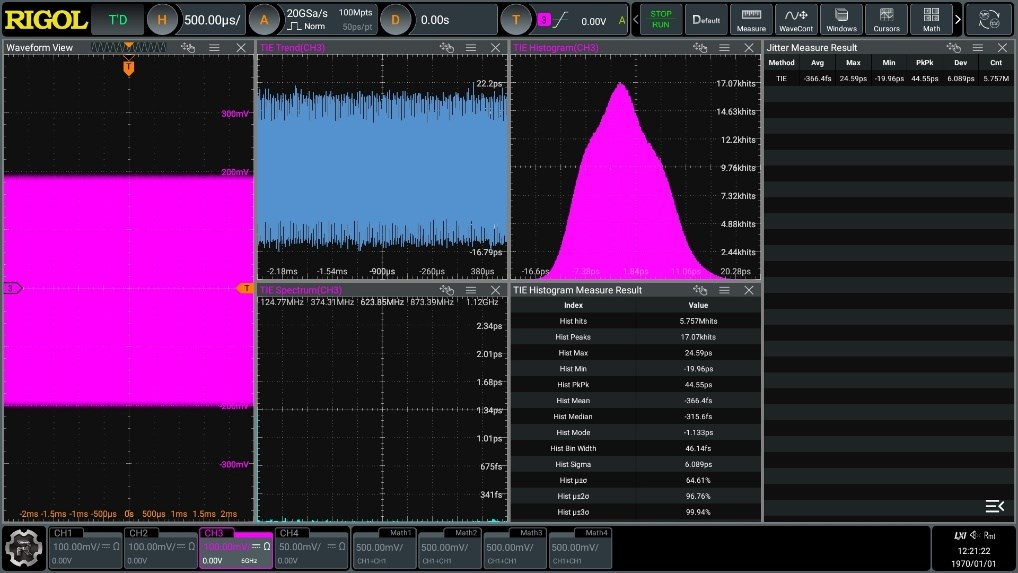This screenshot has height=573, width=1018.
Task: Open TIE Histogram Measure Result panel menu
Action: [x=724, y=290]
